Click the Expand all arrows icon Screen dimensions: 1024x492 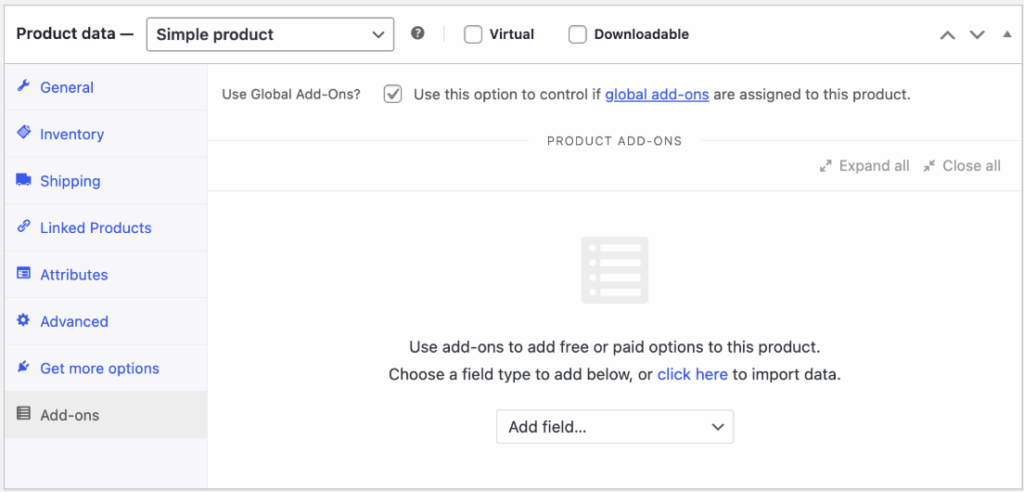click(825, 166)
